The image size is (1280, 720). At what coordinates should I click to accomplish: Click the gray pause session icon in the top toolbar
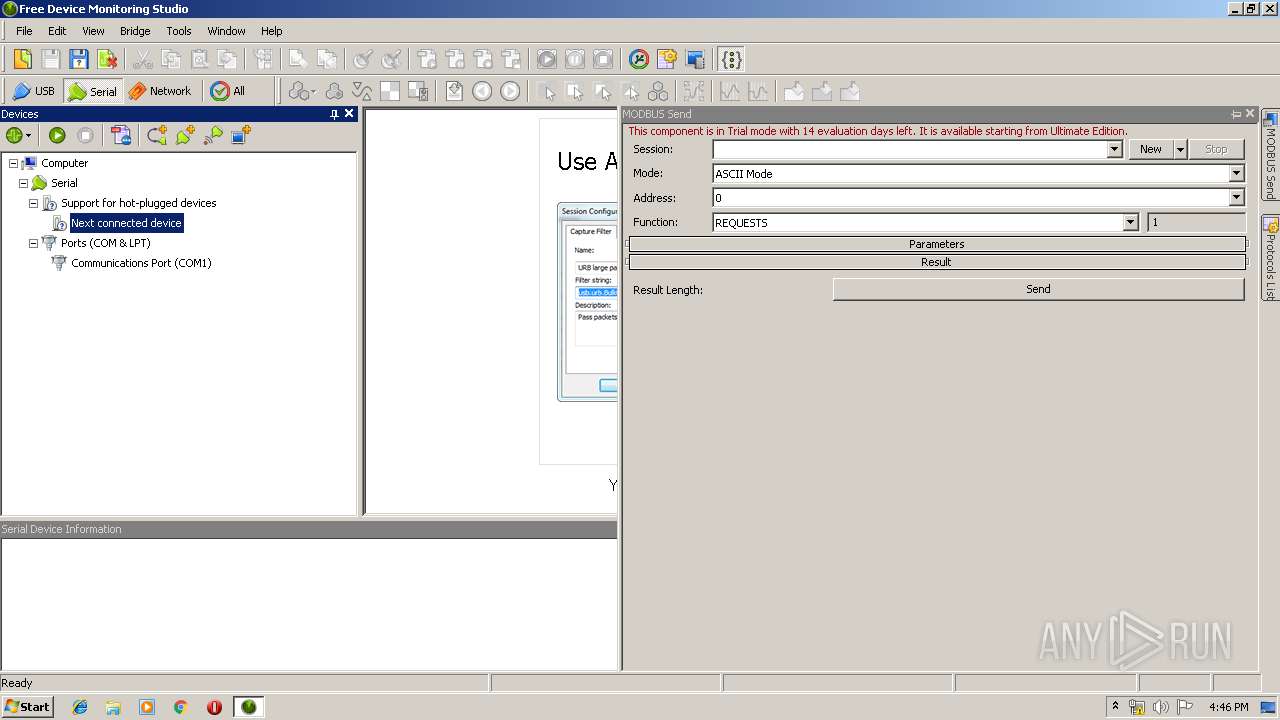pyautogui.click(x=575, y=59)
